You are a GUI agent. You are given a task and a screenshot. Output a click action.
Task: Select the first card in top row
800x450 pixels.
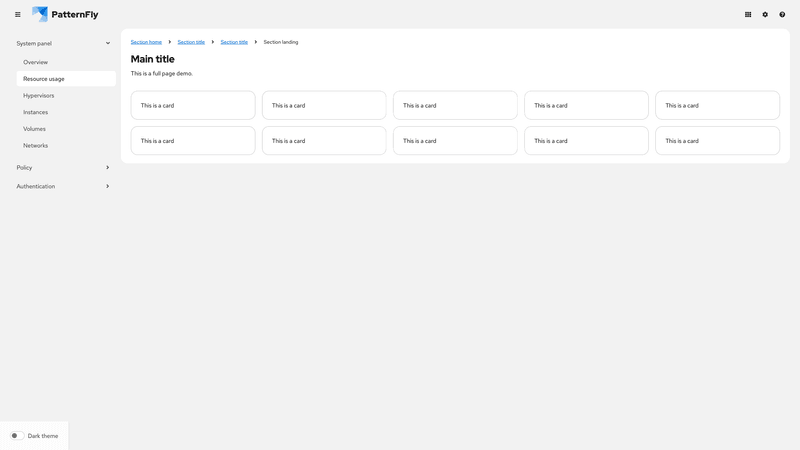(193, 105)
